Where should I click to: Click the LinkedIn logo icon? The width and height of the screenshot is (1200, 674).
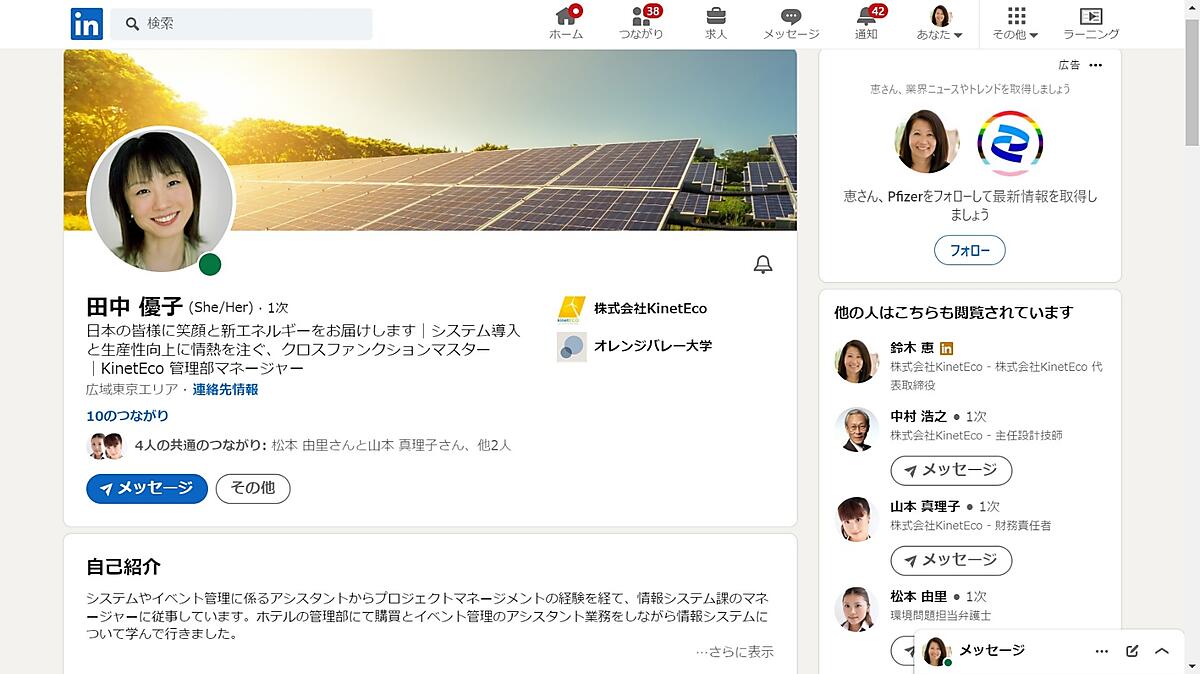tap(86, 23)
